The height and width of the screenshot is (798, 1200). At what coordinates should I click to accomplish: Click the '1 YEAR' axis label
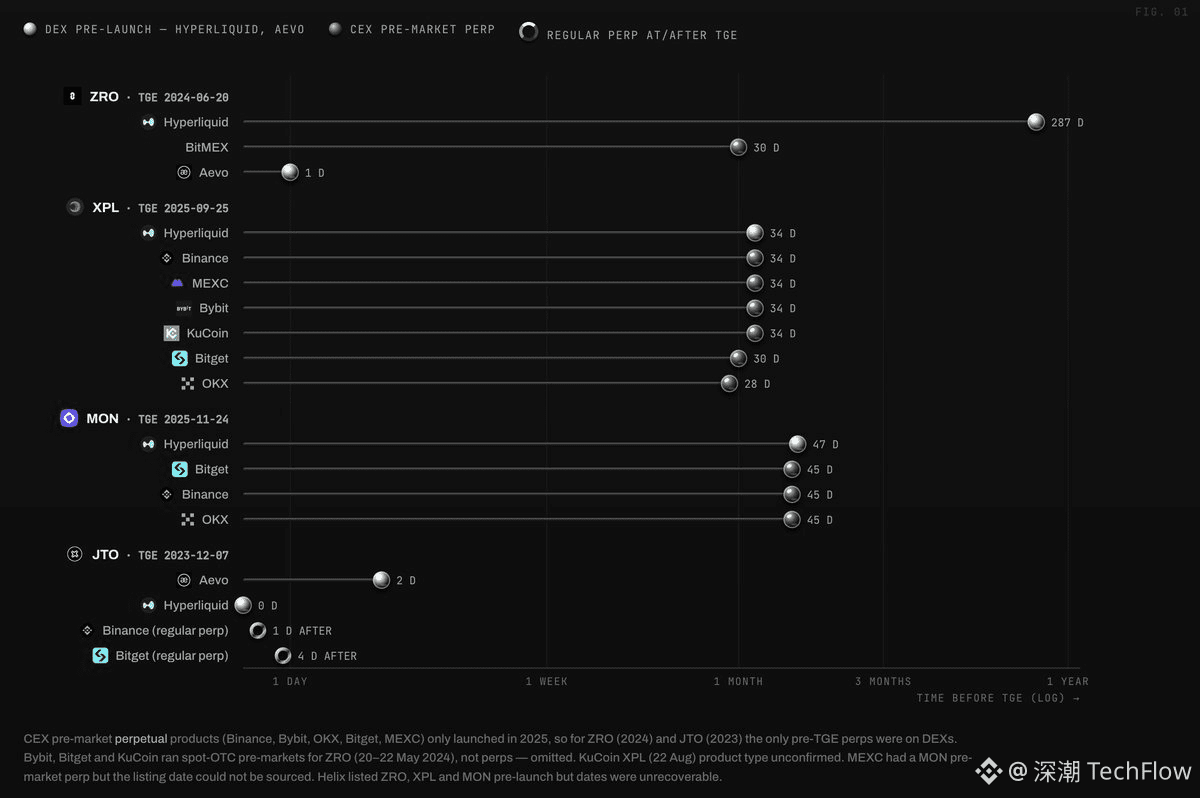[x=1067, y=681]
